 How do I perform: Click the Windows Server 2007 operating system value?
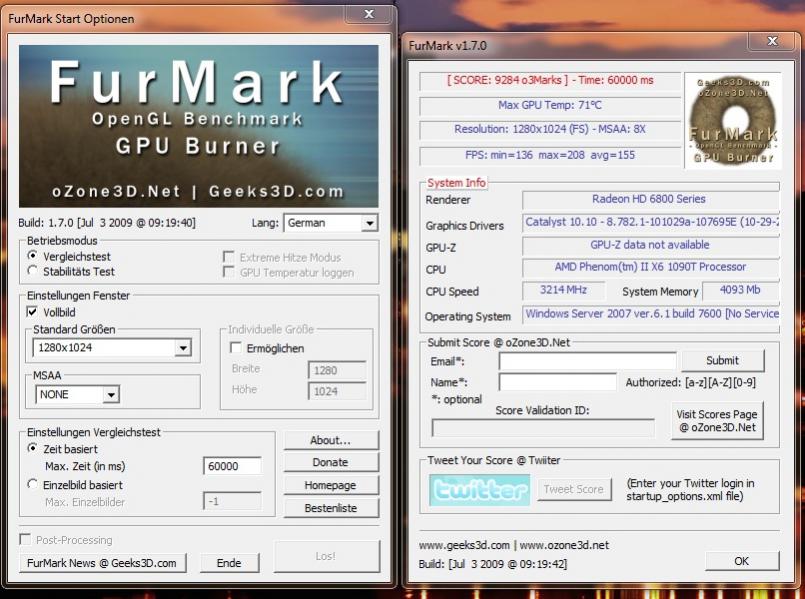(x=651, y=314)
